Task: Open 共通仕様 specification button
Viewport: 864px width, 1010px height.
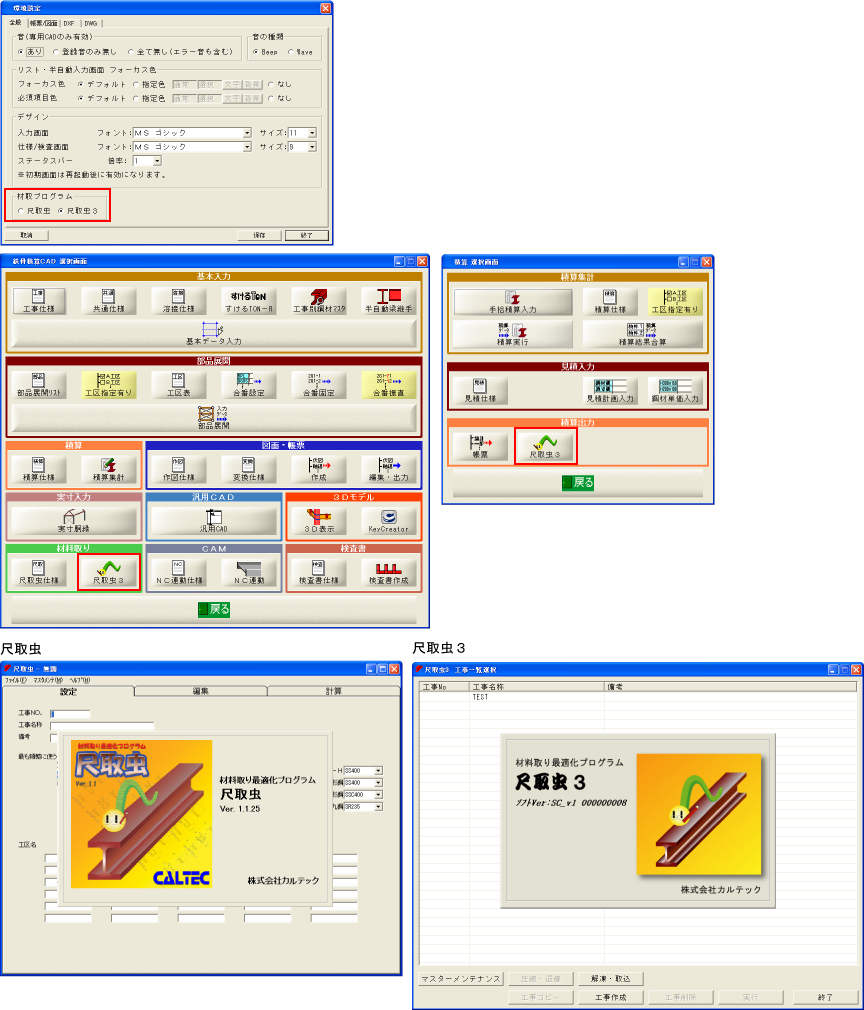Action: [x=108, y=301]
